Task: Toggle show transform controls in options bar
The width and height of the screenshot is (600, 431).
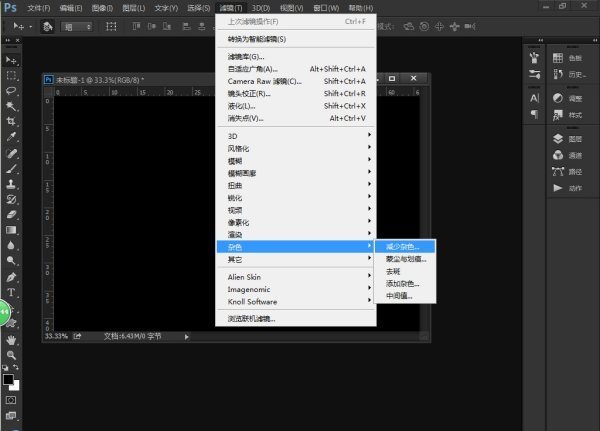Action: coord(111,26)
